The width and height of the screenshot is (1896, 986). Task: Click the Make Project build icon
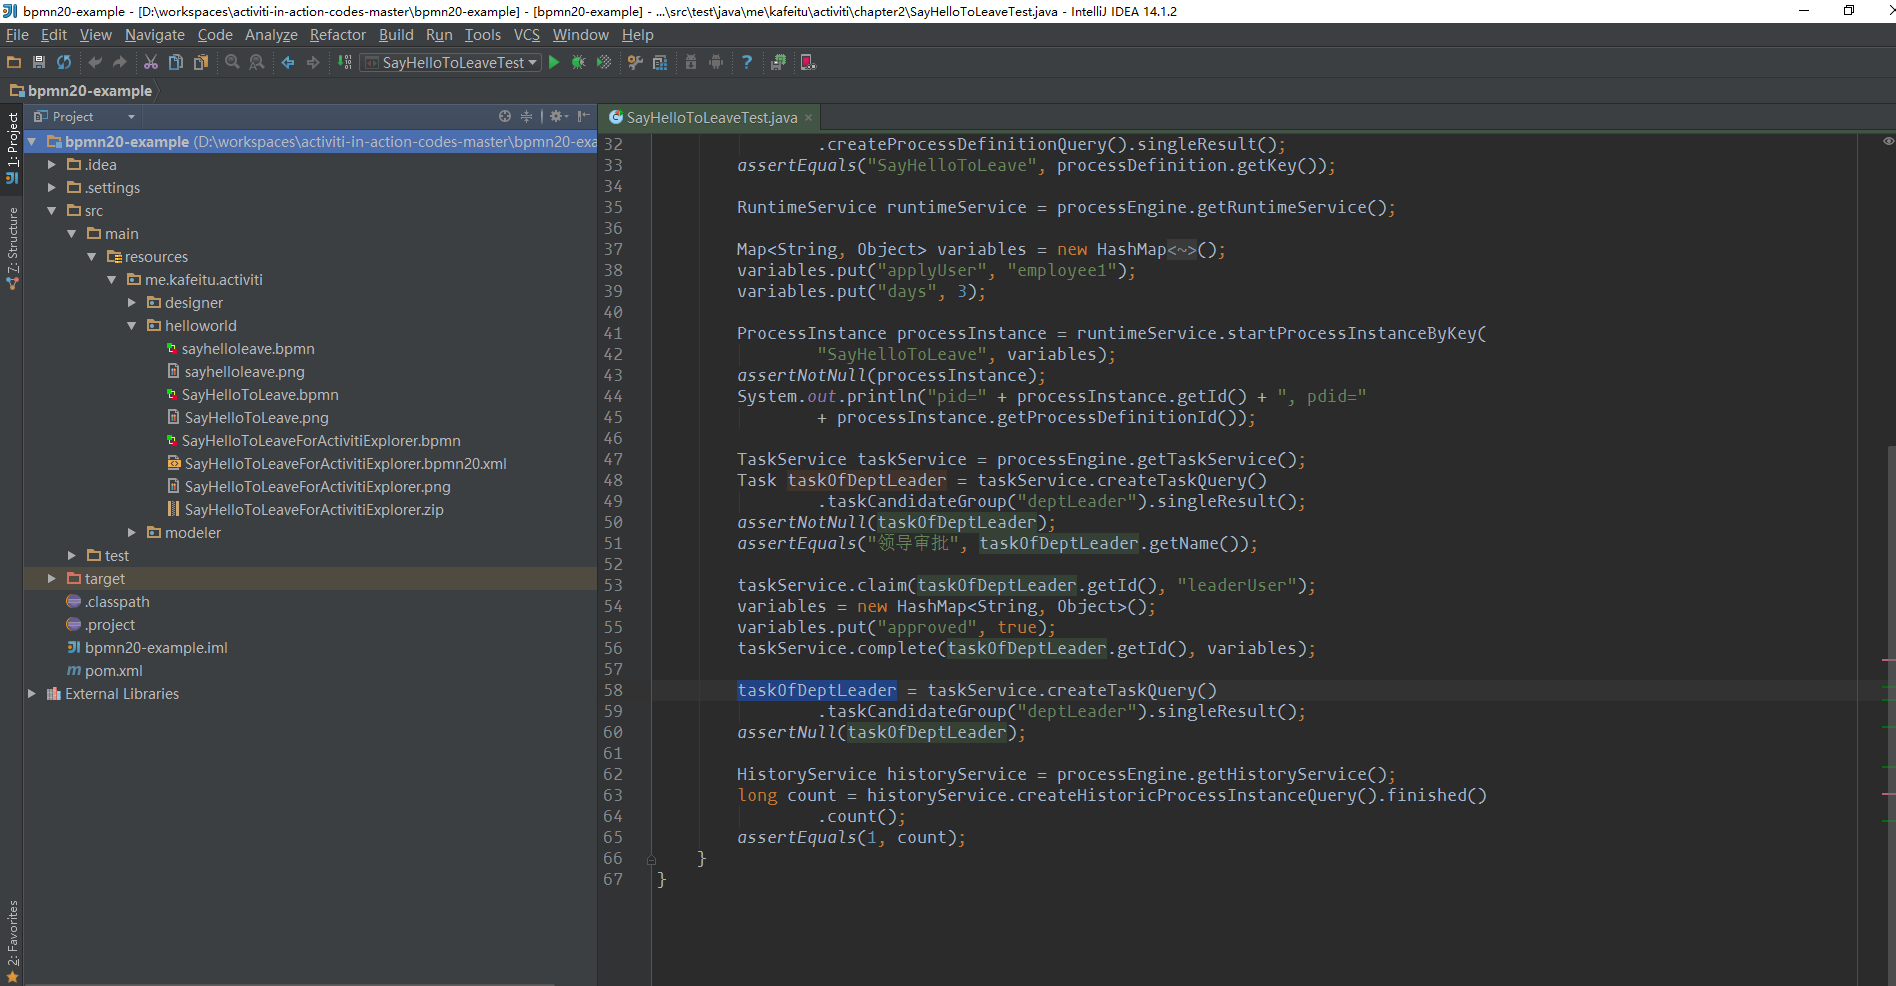pyautogui.click(x=344, y=62)
